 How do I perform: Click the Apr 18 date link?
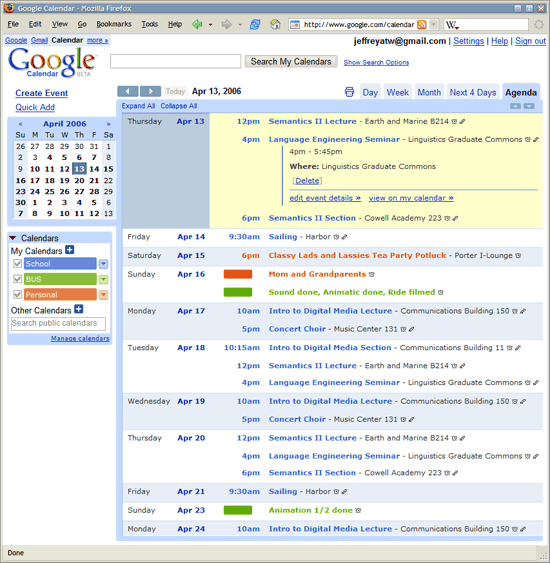point(191,348)
